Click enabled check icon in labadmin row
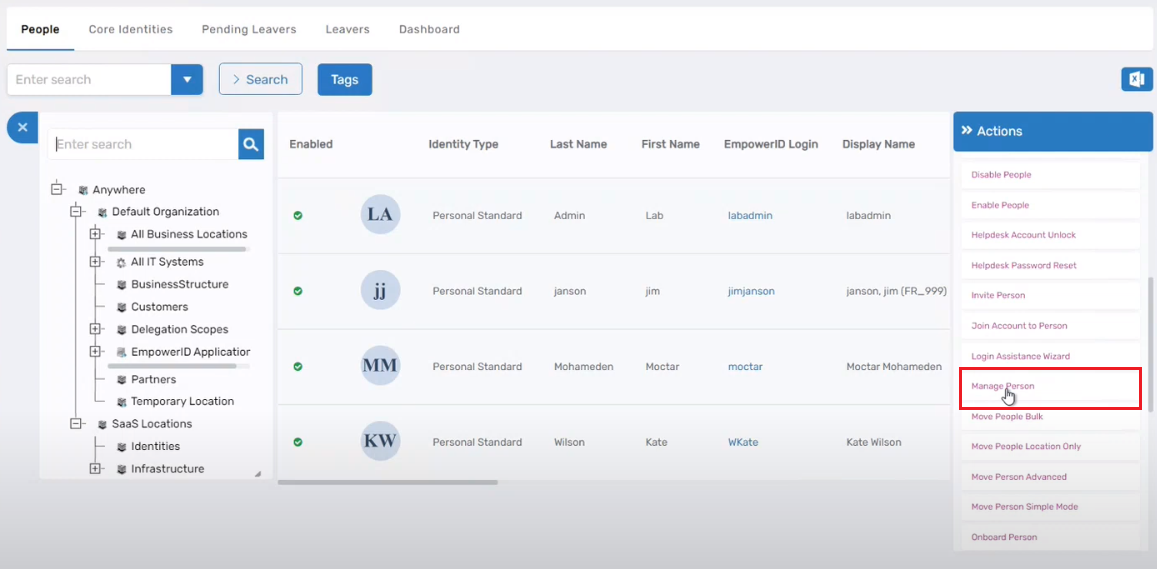The image size is (1157, 569). pyautogui.click(x=297, y=215)
